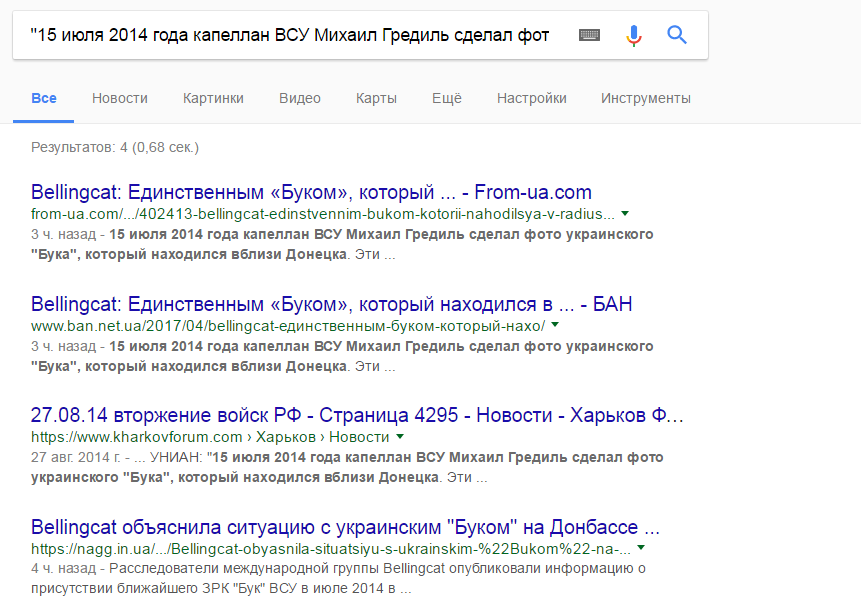
Task: Open Bellingcat объяснила ситуацию result link
Action: click(345, 527)
